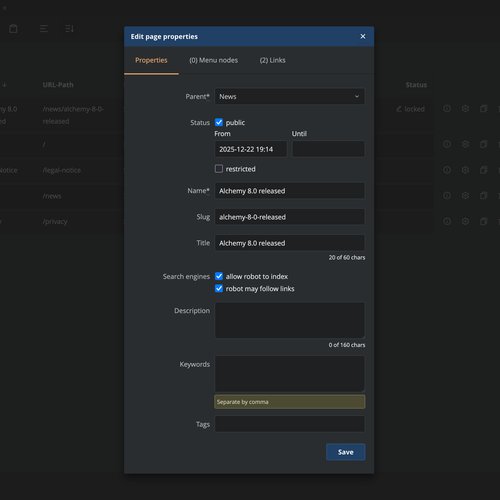Open the Parent dropdown showing News
500x500 pixels.
pos(290,96)
